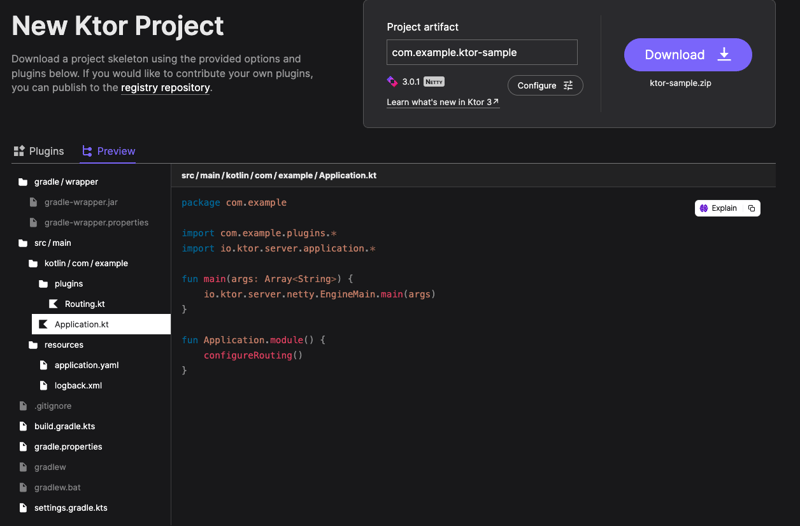The height and width of the screenshot is (526, 800).
Task: Click the Netty engine badge
Action: click(434, 82)
